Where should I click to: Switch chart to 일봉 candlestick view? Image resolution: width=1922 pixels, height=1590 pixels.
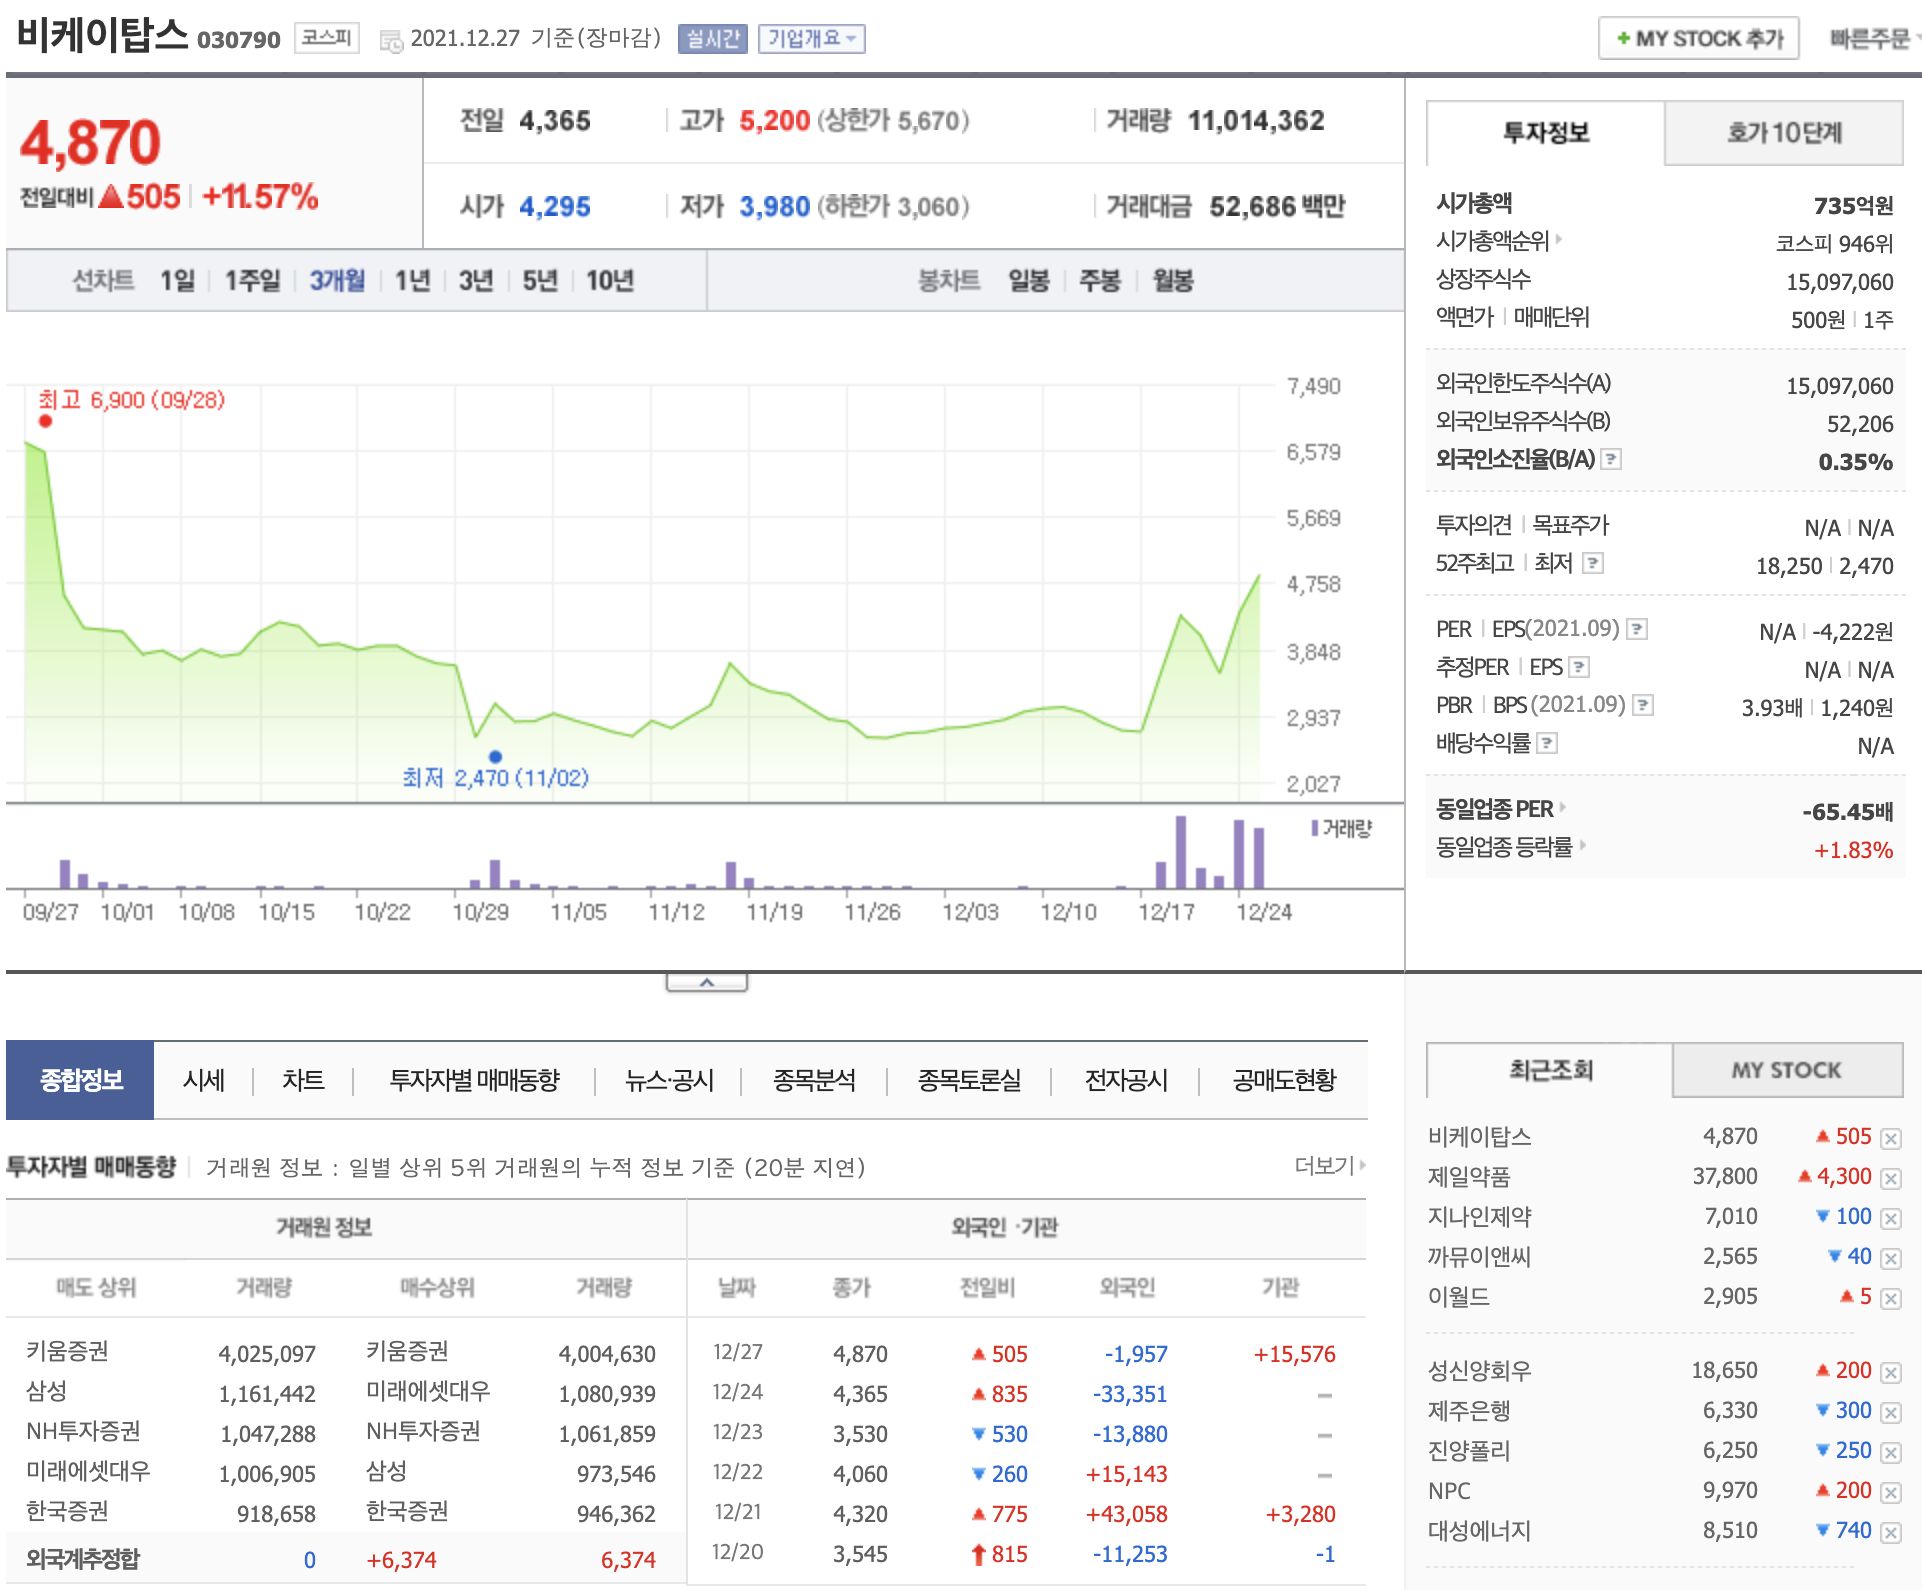click(x=1028, y=280)
